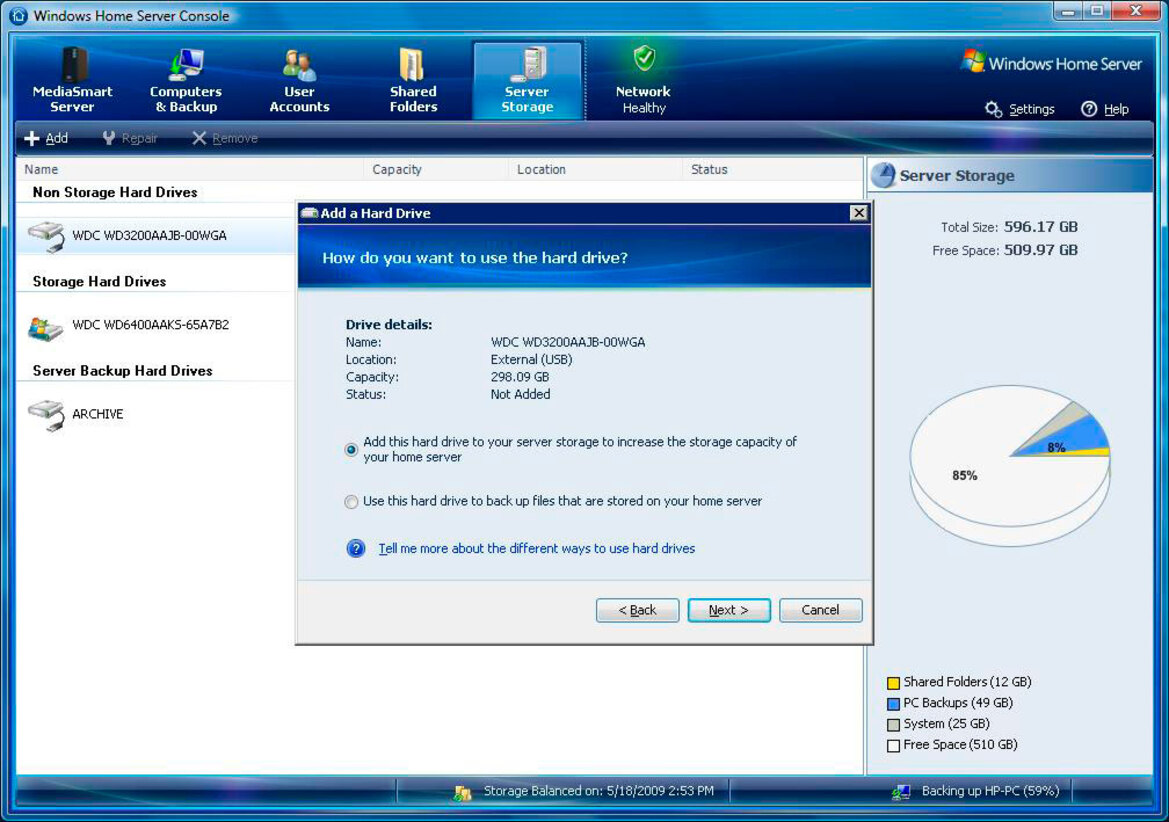Click the ARCHIVE drive icon

tap(46, 415)
